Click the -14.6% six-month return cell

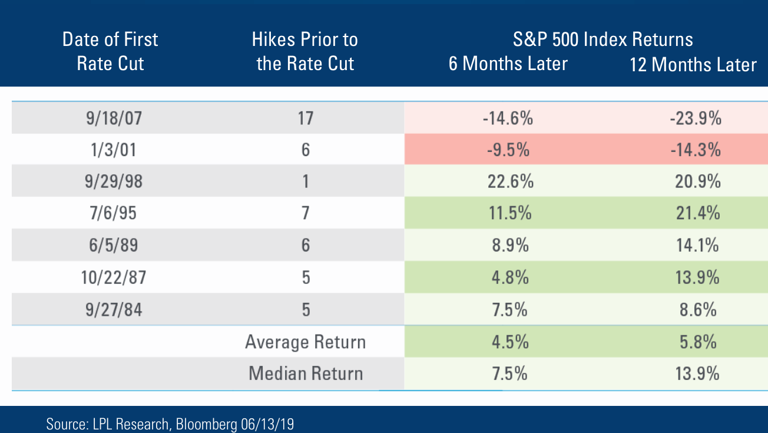(507, 118)
